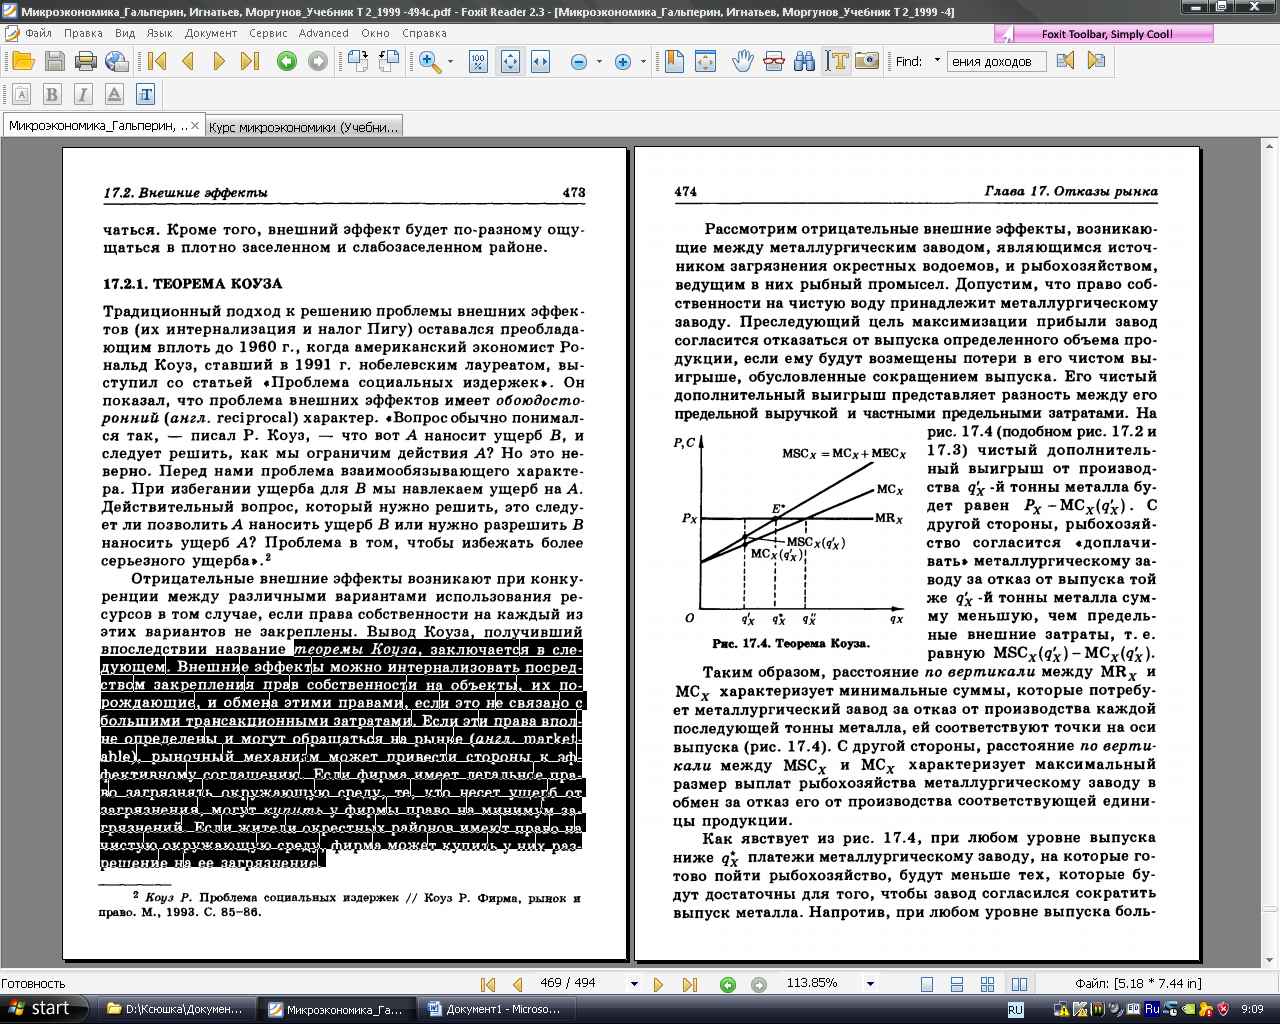Go to previous page in status bar
This screenshot has width=1280, height=1024.
[517, 984]
